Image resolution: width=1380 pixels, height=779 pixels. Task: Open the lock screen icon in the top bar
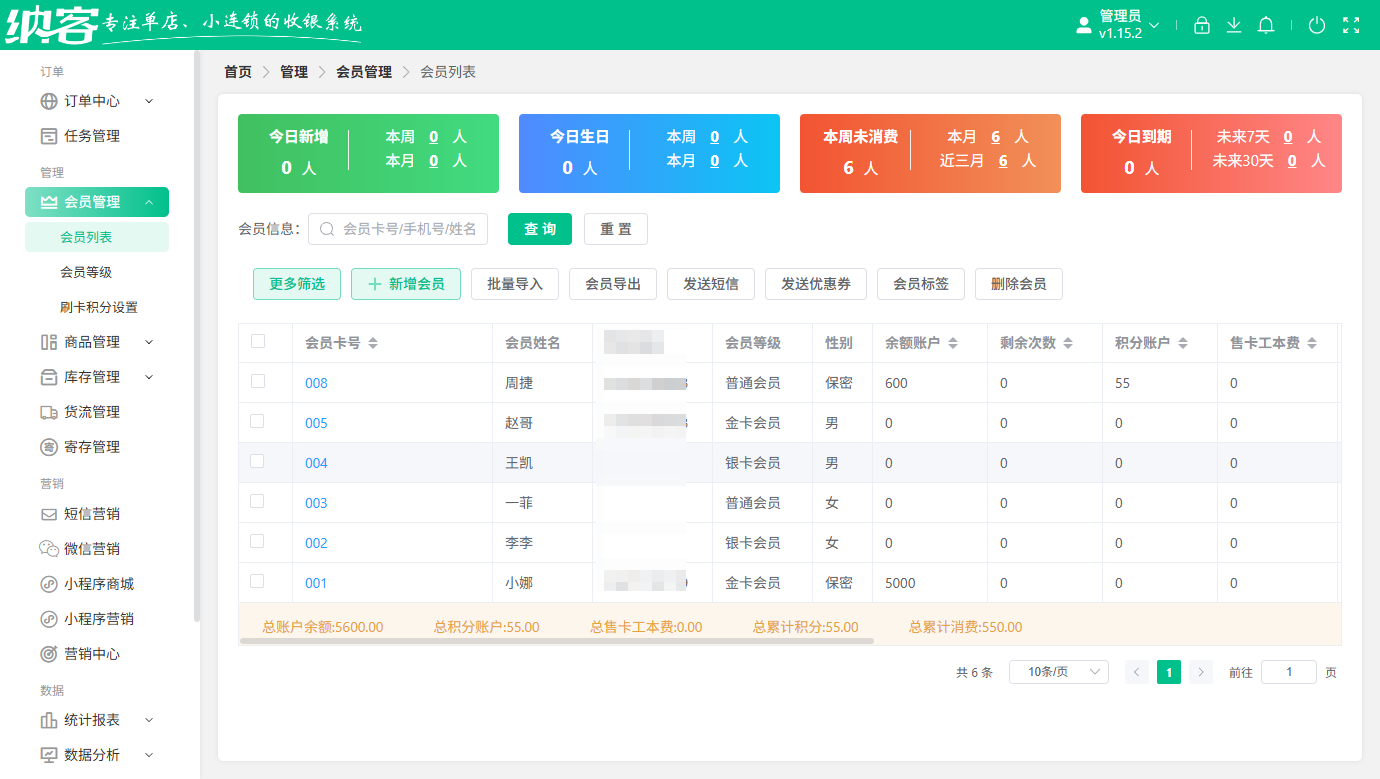click(x=1202, y=25)
